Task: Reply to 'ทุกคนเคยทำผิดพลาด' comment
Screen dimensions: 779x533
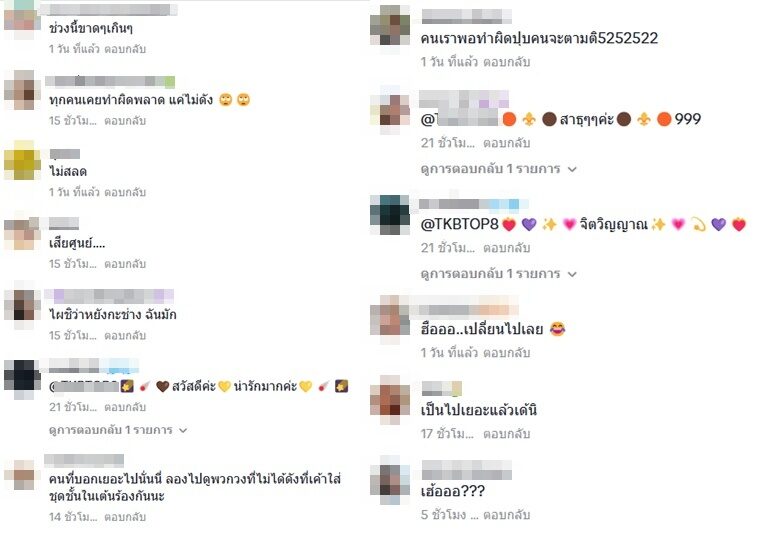Action: tap(125, 120)
